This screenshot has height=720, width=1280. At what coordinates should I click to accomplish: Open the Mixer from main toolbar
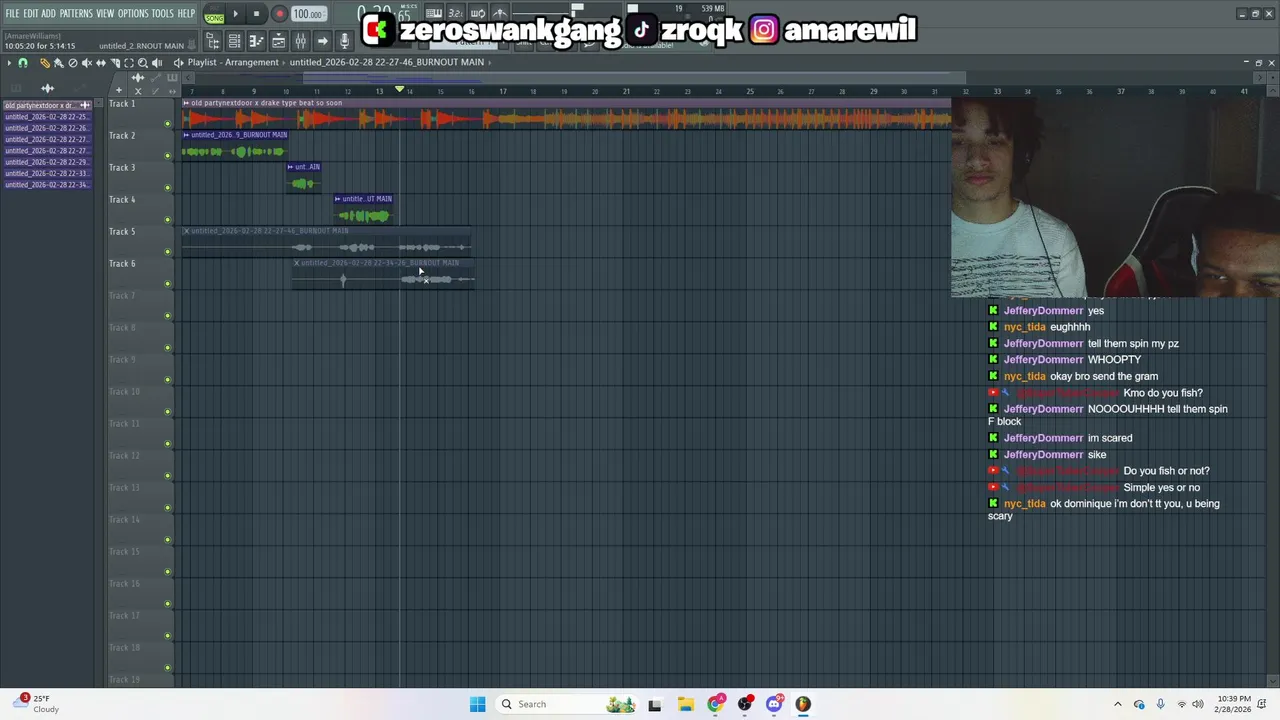(300, 41)
